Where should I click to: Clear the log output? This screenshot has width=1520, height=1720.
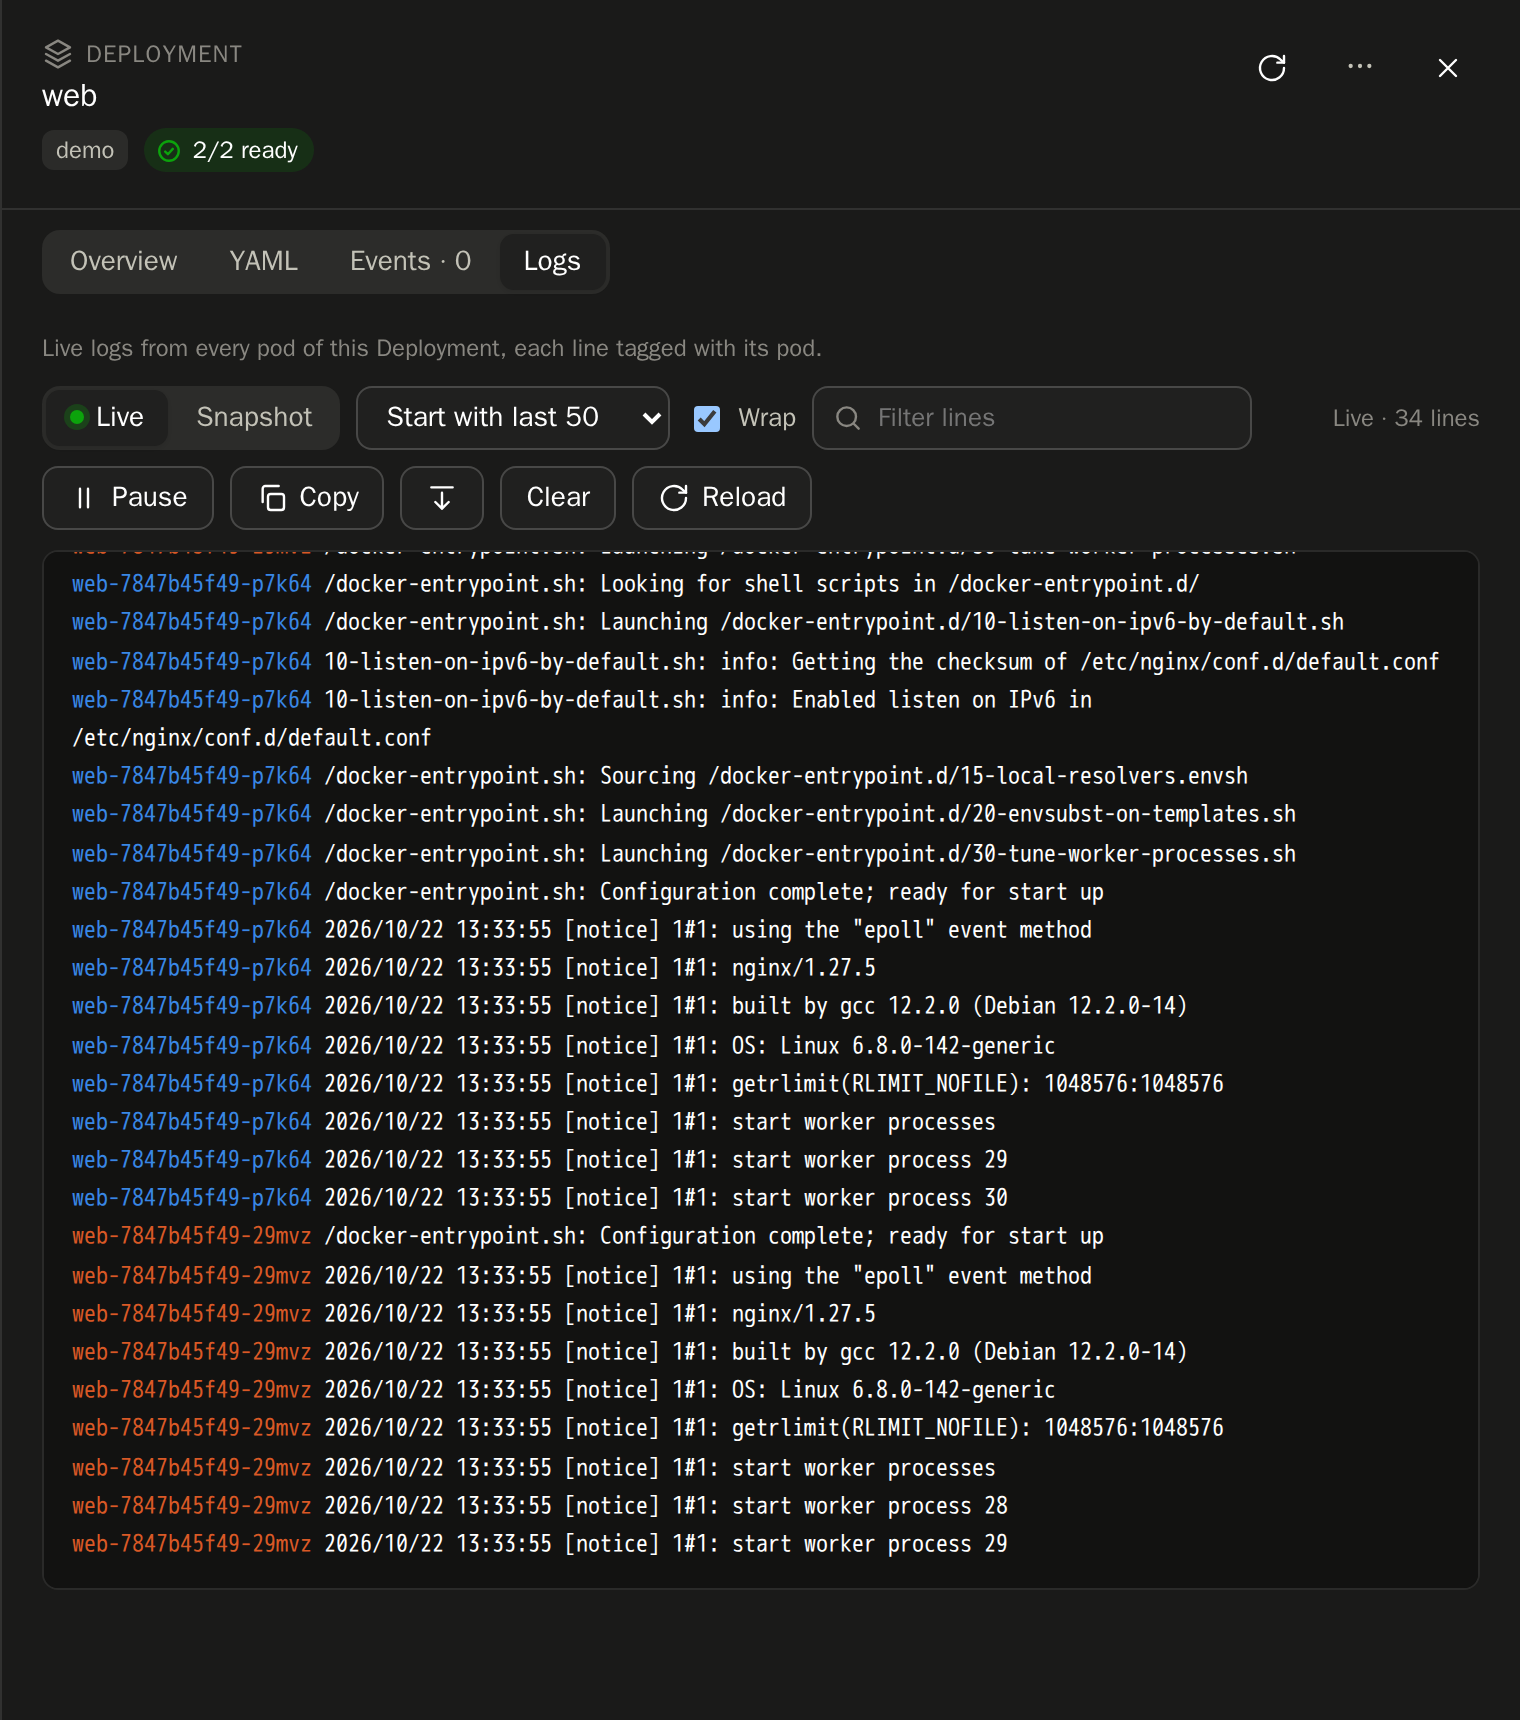point(558,498)
